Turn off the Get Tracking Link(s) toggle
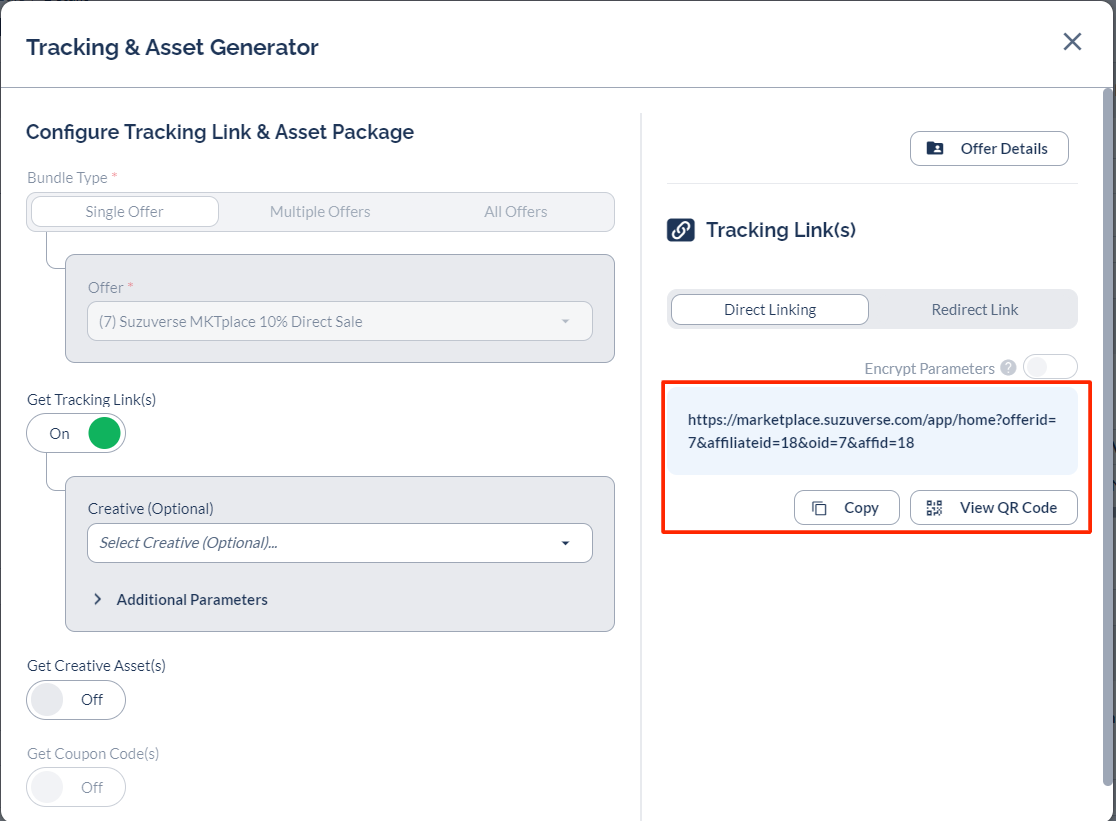Image resolution: width=1116 pixels, height=821 pixels. click(76, 433)
